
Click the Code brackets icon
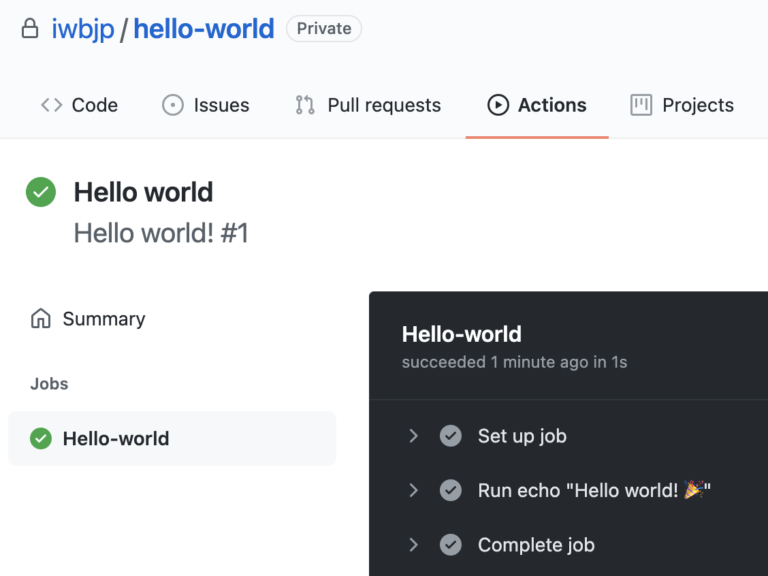(51, 105)
